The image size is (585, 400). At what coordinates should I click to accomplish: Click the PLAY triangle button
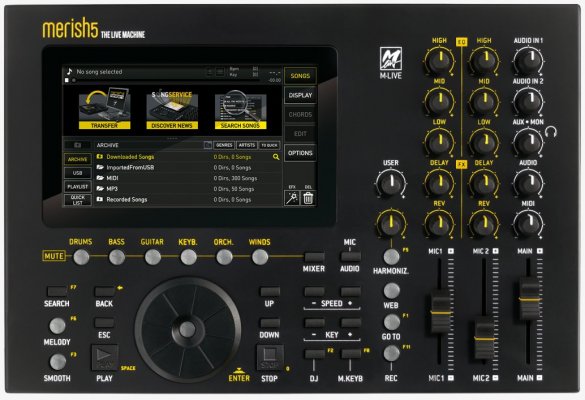[105, 357]
